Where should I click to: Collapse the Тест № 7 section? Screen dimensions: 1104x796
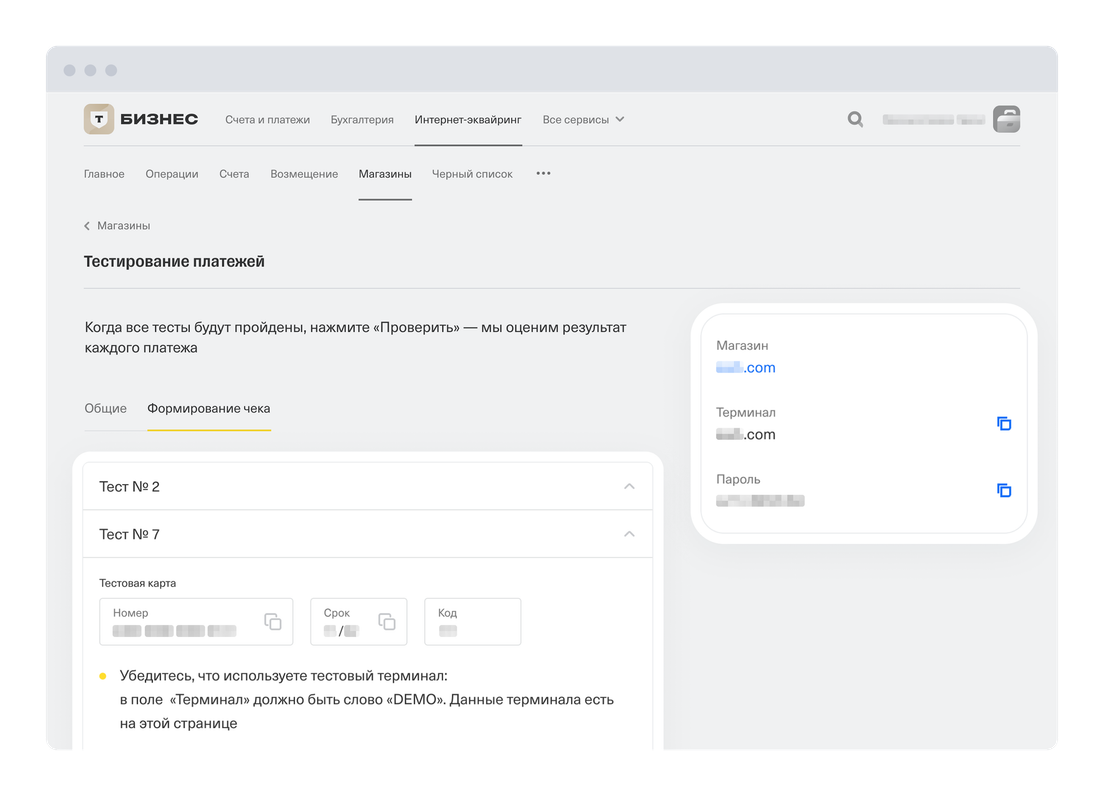click(x=629, y=534)
